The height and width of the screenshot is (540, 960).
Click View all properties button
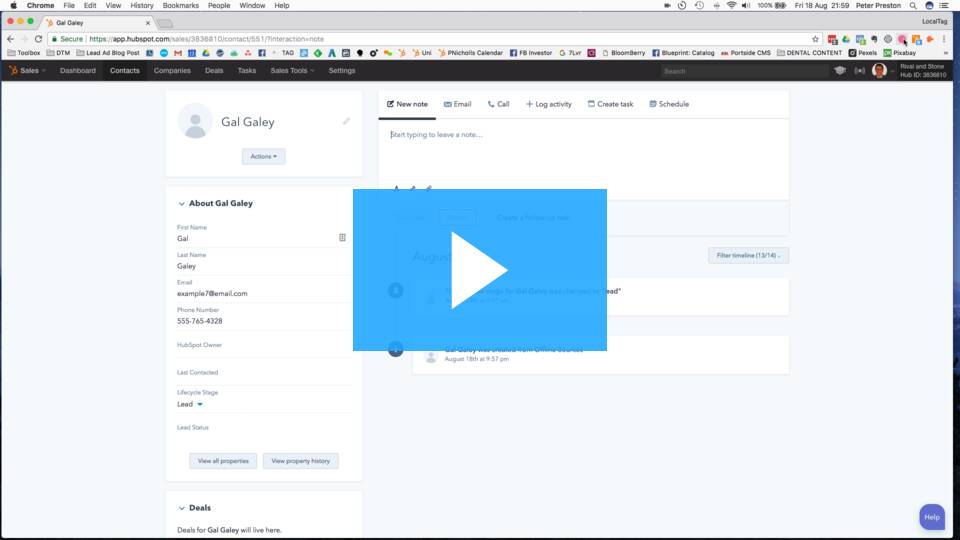click(223, 461)
